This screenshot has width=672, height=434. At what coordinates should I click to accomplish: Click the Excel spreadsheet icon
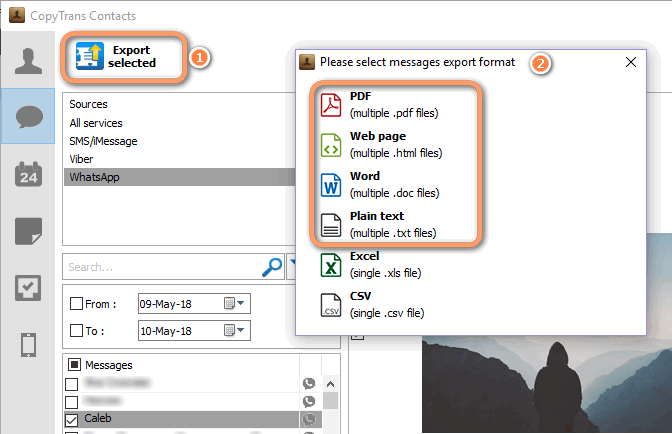click(331, 265)
